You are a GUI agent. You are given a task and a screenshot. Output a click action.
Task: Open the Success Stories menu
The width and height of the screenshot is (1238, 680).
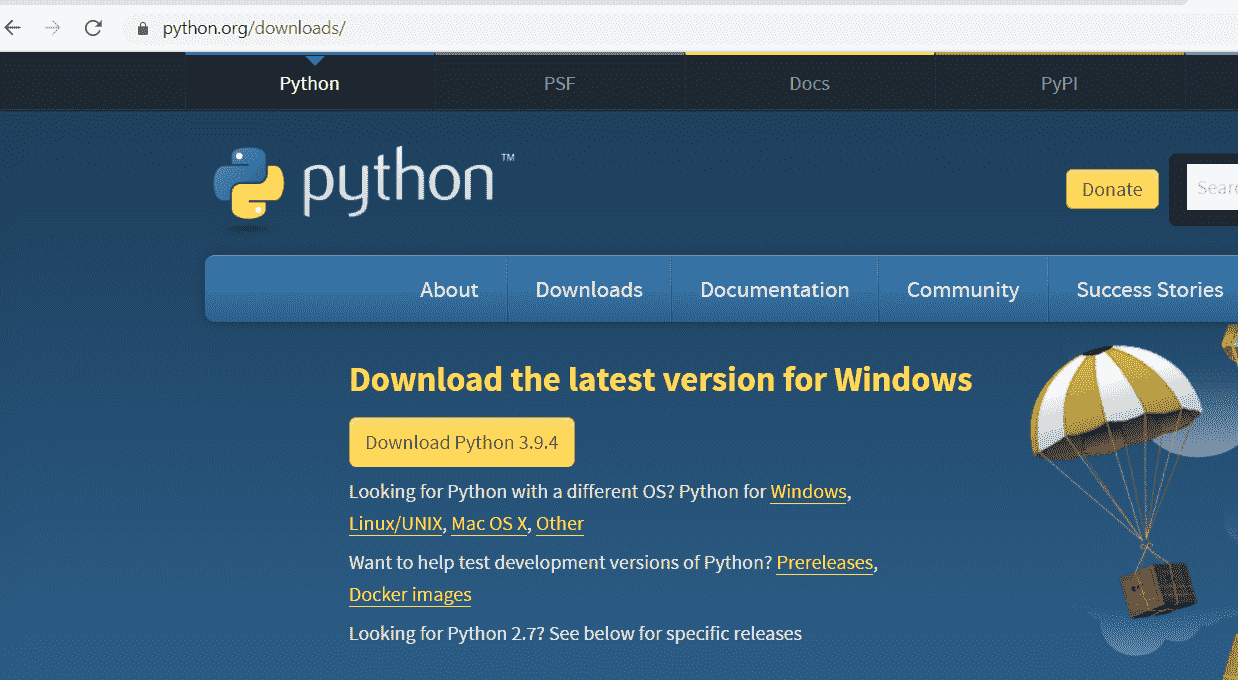tap(1150, 289)
